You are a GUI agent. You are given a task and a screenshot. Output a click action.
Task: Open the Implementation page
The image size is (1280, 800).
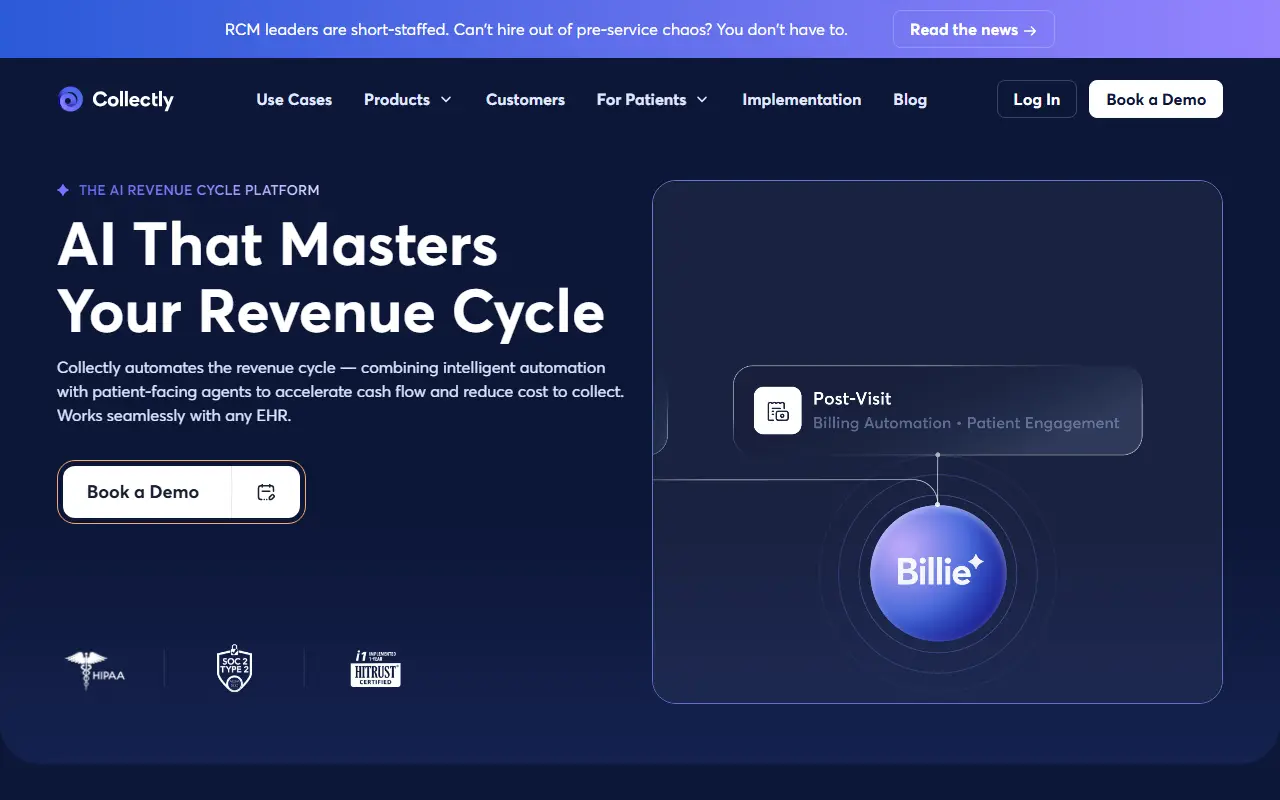pos(801,100)
